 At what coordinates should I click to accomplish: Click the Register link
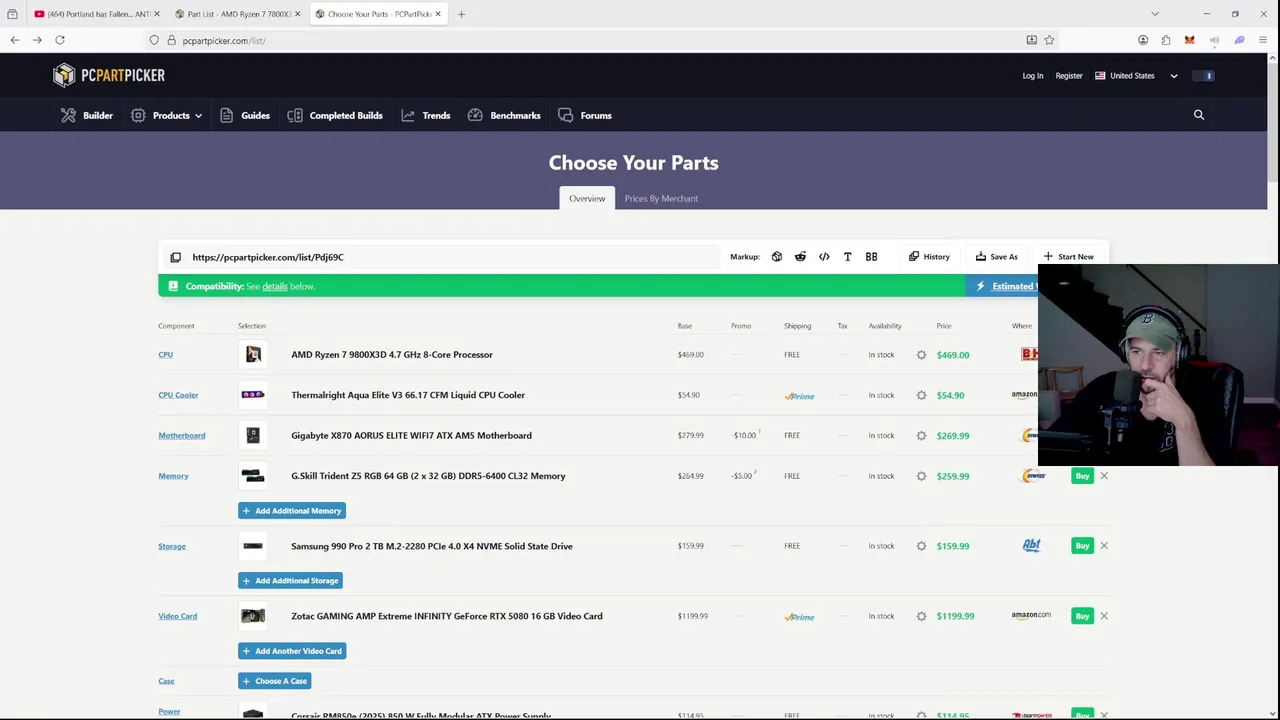point(1069,76)
